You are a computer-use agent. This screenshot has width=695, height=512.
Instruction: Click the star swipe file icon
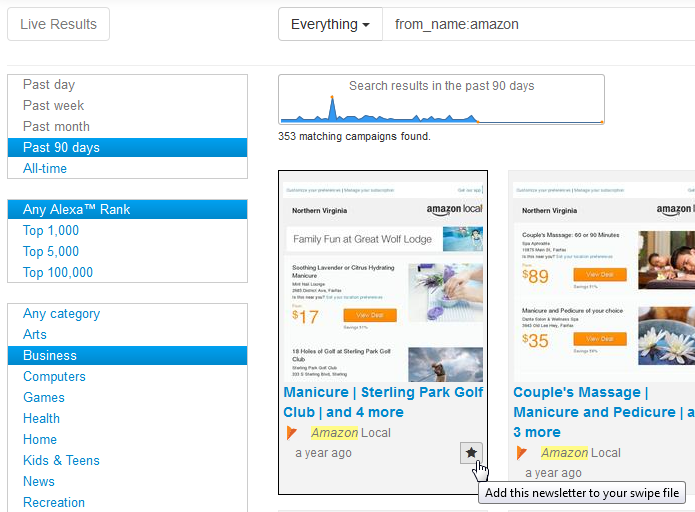pos(471,453)
